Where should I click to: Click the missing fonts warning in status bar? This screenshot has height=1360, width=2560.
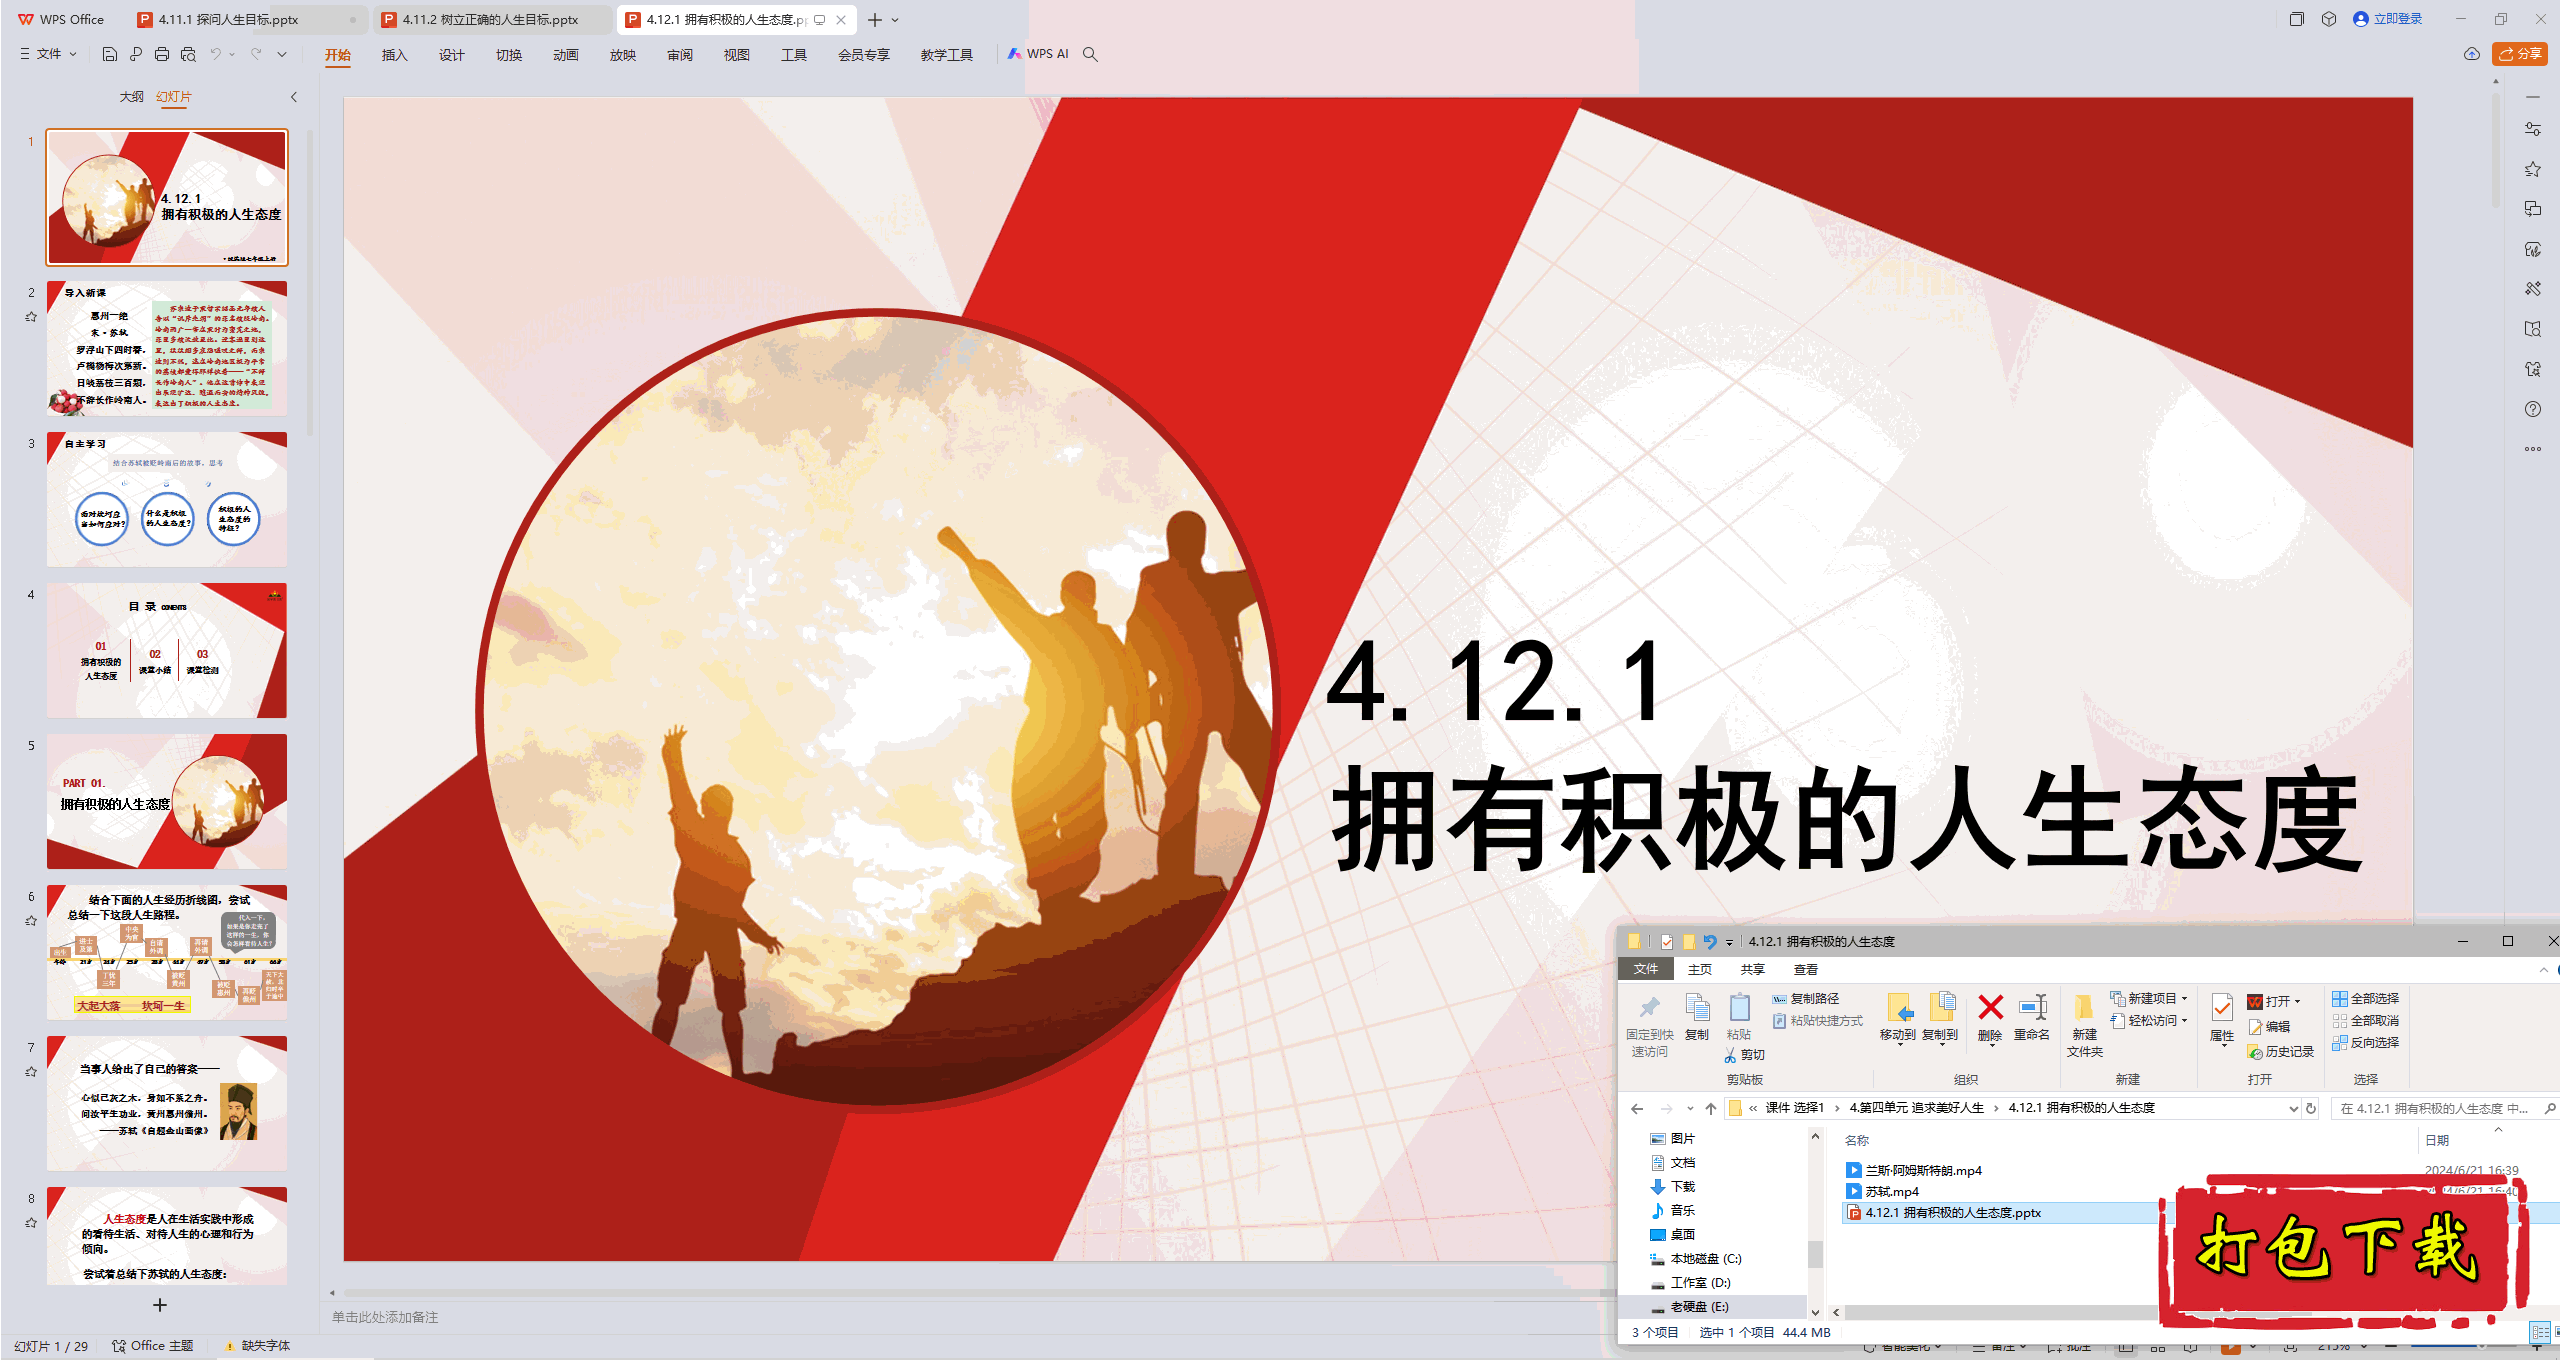click(257, 1346)
